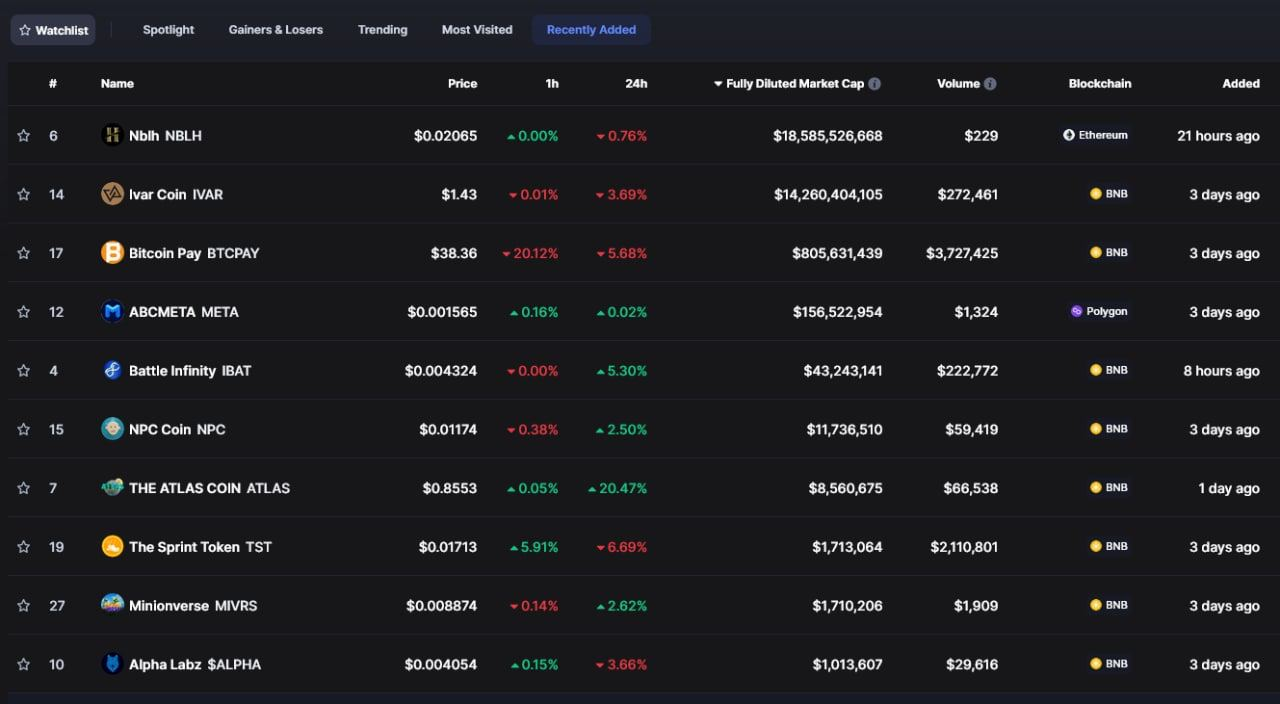Screen dimensions: 1280x704
Task: Click the Battle Infinity logo icon
Action: click(x=112, y=371)
